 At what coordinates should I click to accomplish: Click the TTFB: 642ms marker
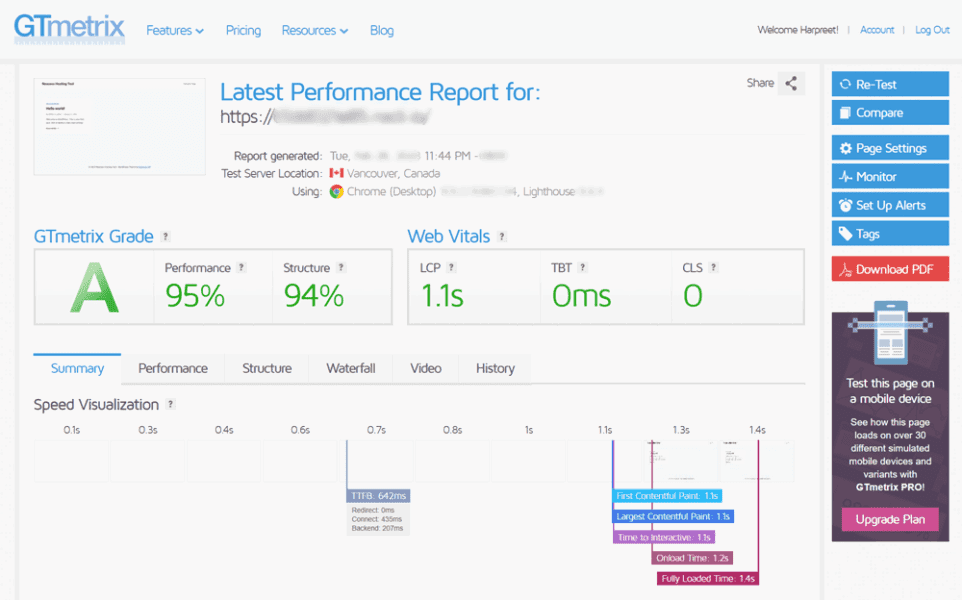coord(379,496)
